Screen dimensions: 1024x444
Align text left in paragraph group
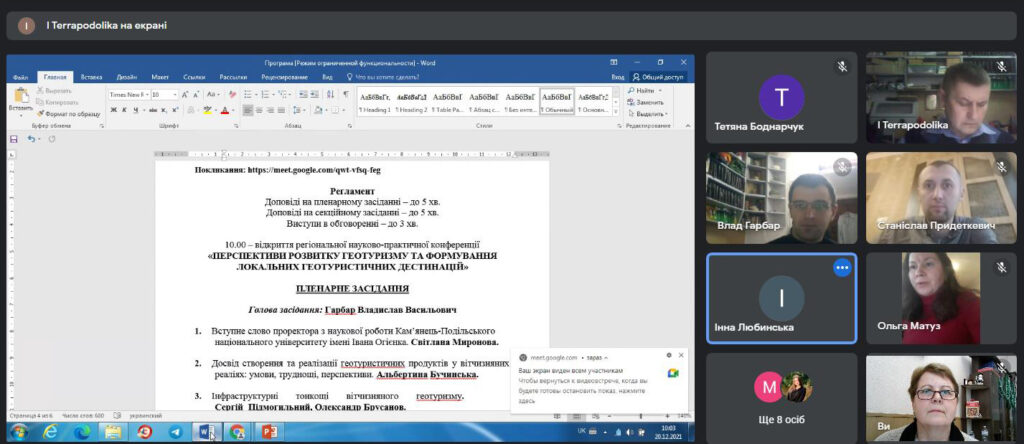coord(248,110)
